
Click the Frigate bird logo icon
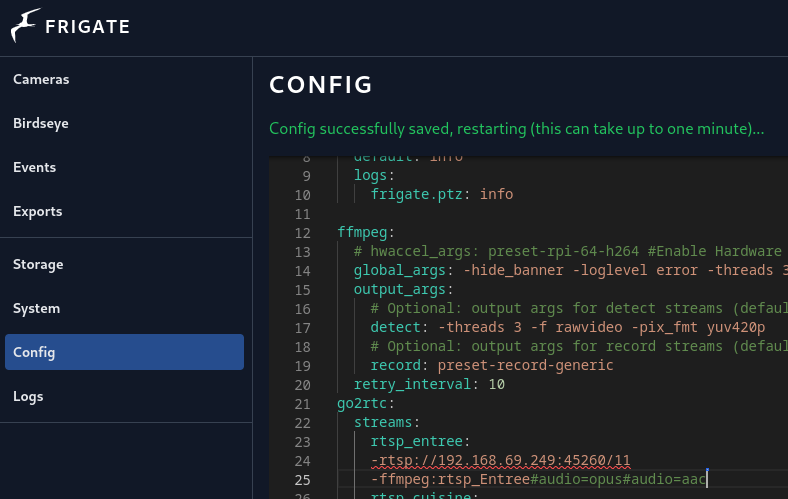(x=25, y=25)
